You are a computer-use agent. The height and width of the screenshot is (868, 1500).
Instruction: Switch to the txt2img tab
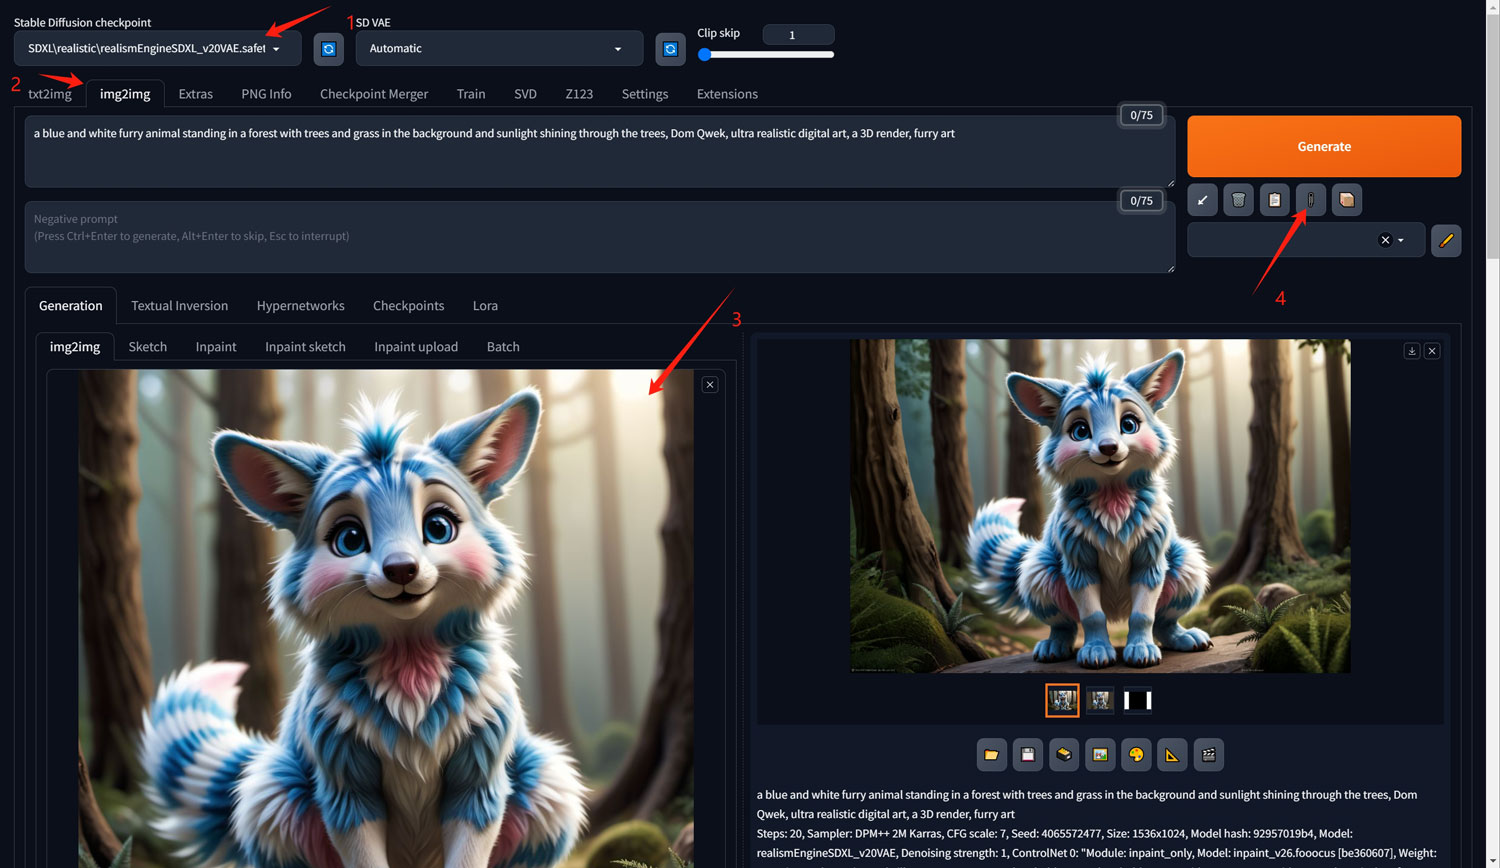[50, 94]
